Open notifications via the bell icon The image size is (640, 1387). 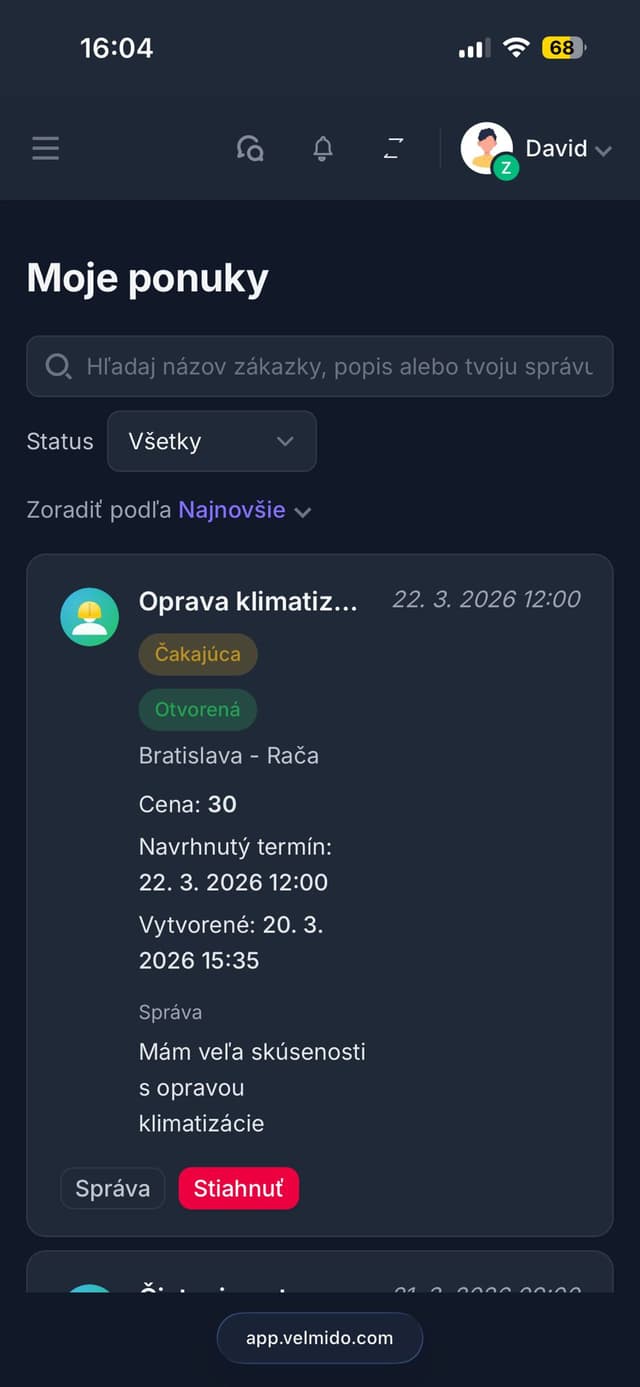322,148
